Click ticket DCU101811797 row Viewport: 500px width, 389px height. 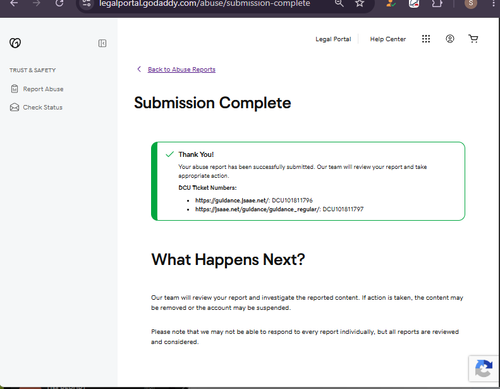(279, 209)
